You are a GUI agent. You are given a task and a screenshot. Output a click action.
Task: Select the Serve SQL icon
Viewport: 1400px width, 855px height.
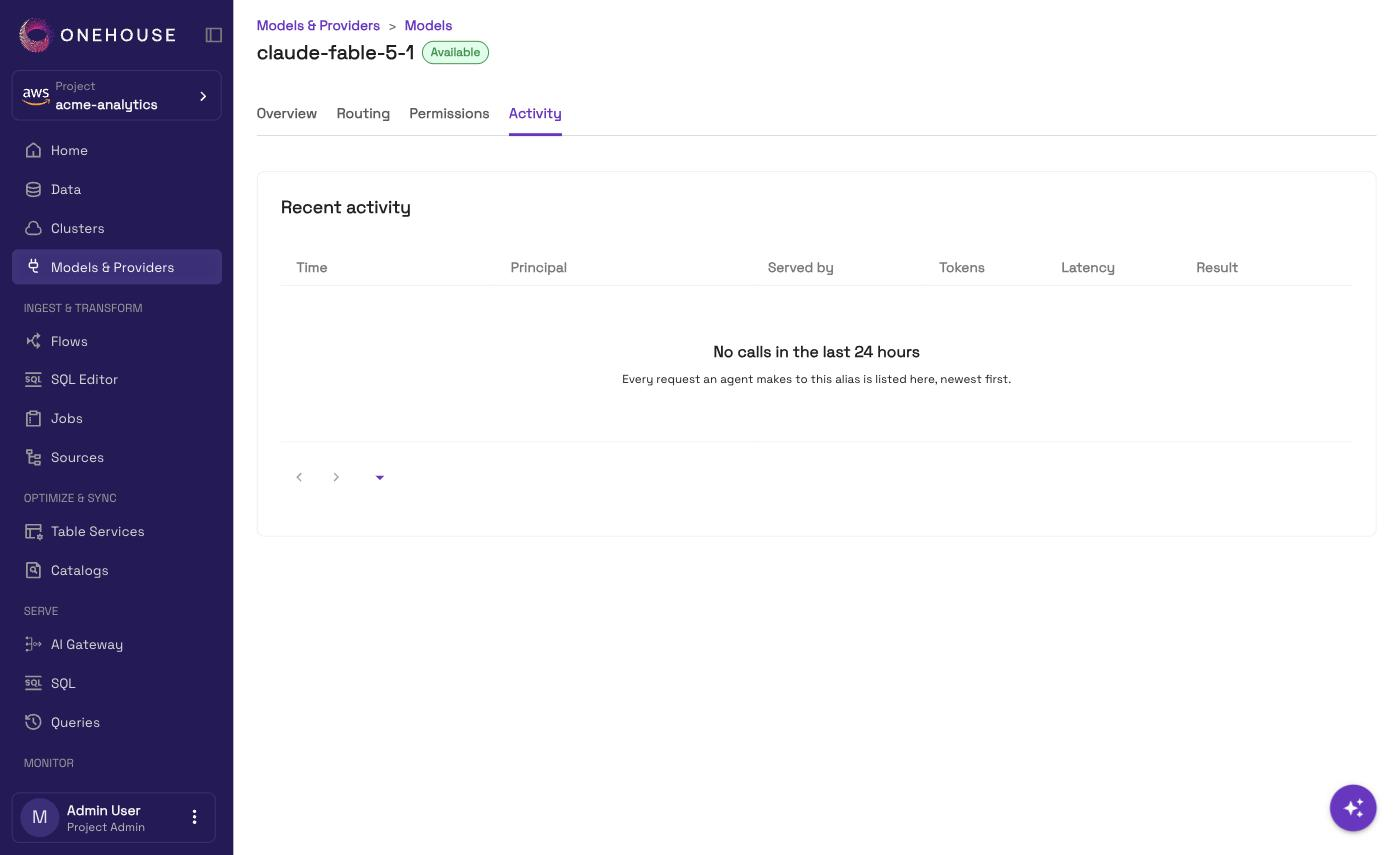(33, 683)
